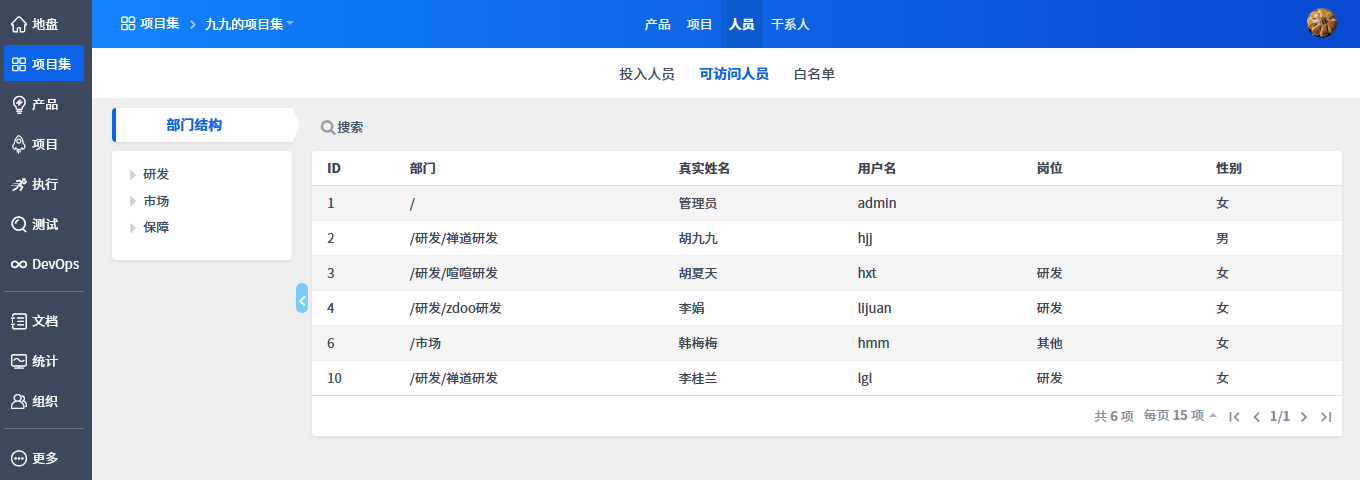This screenshot has width=1360, height=480.
Task: Open the 干系人 top navigation item
Action: point(790,24)
